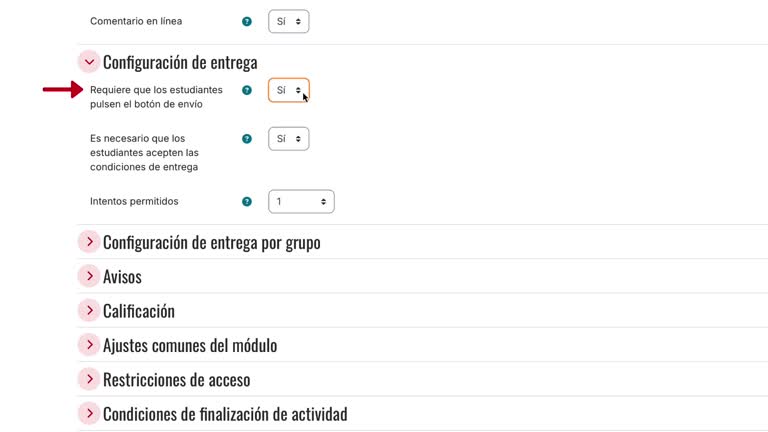Expand Restricciones de acceso chevron
The width and height of the screenshot is (768, 432).
tap(89, 379)
